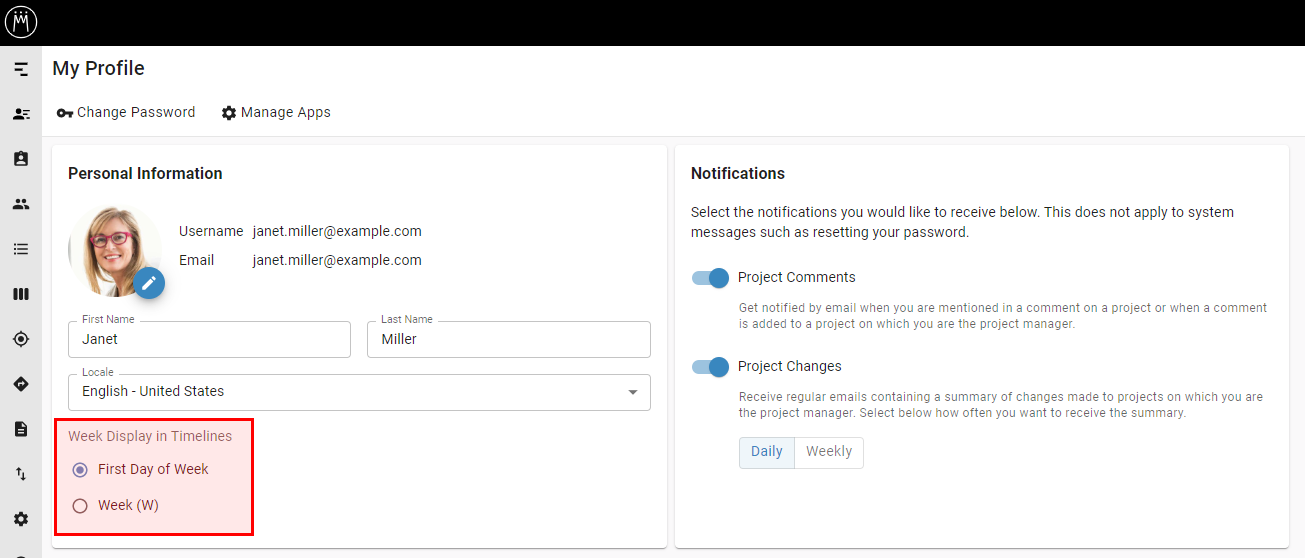
Task: Open the assignment badge sidebar icon
Action: (21, 159)
